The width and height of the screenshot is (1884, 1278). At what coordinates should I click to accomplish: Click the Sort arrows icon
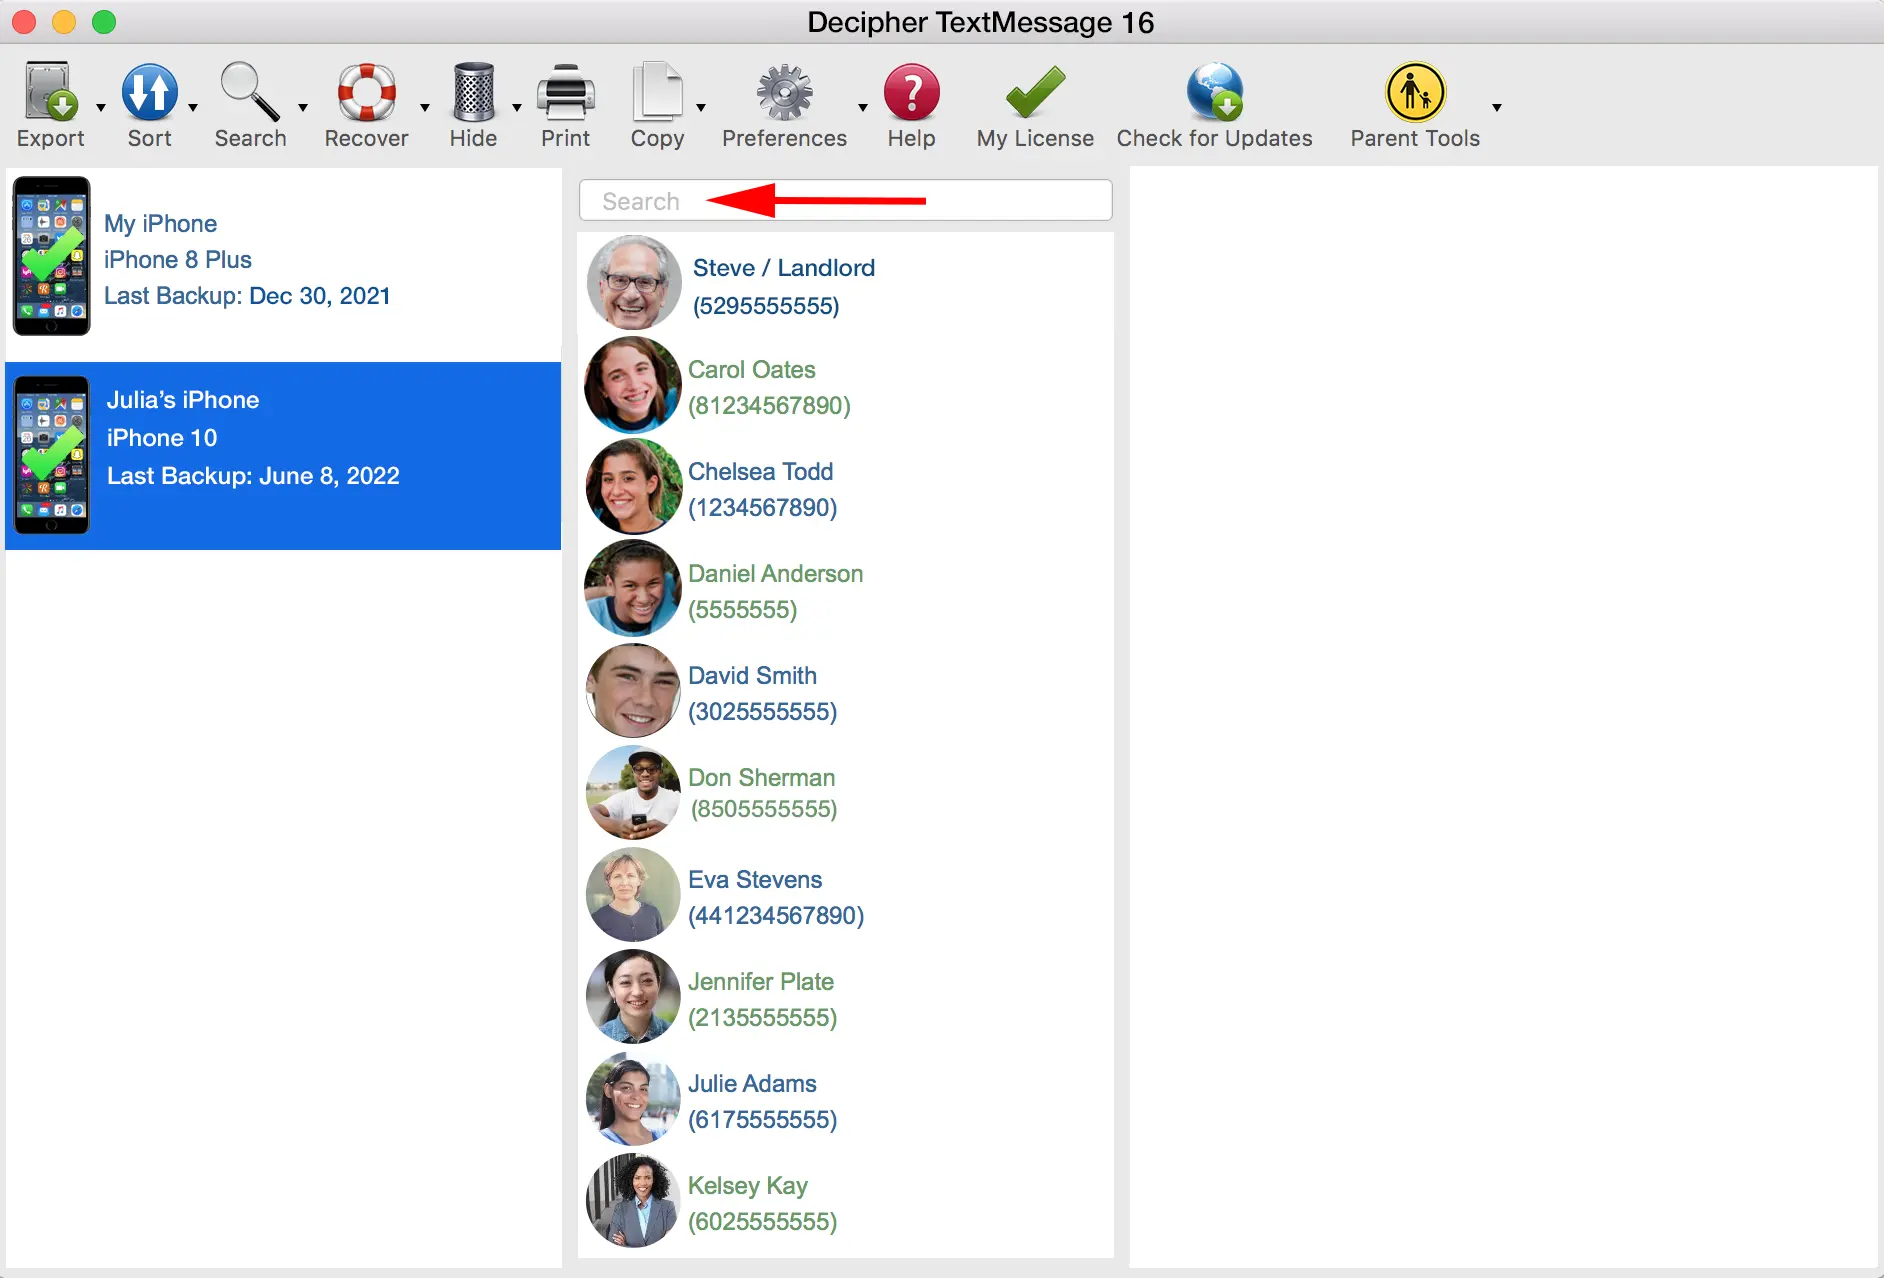click(149, 92)
